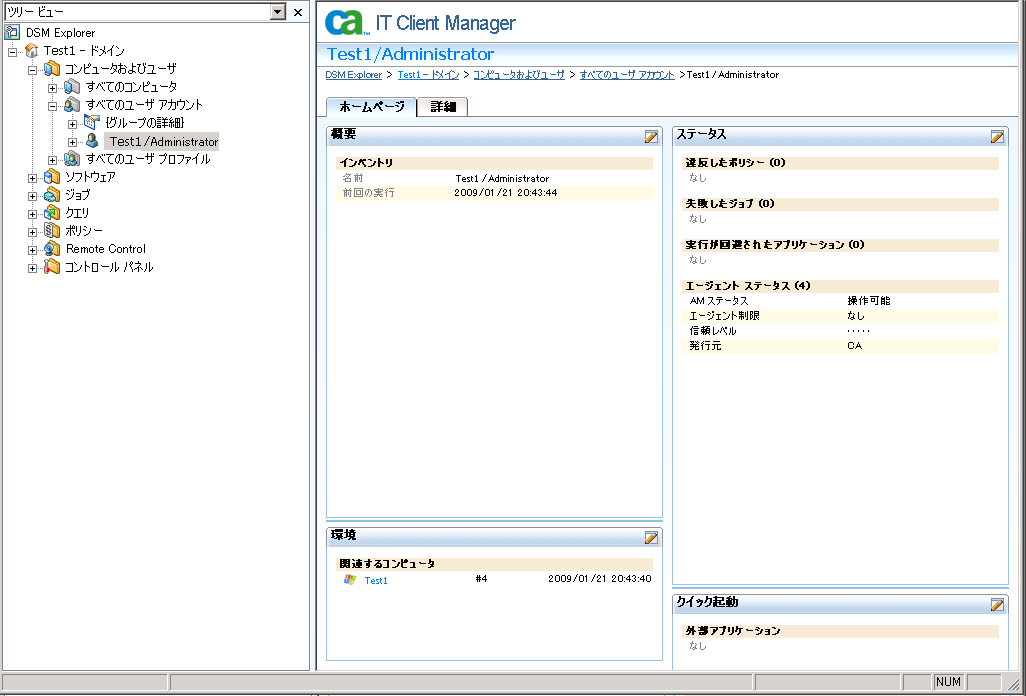The width and height of the screenshot is (1026, 696).
Task: Click the pencil icon on the ステータス panel
Action: click(997, 136)
